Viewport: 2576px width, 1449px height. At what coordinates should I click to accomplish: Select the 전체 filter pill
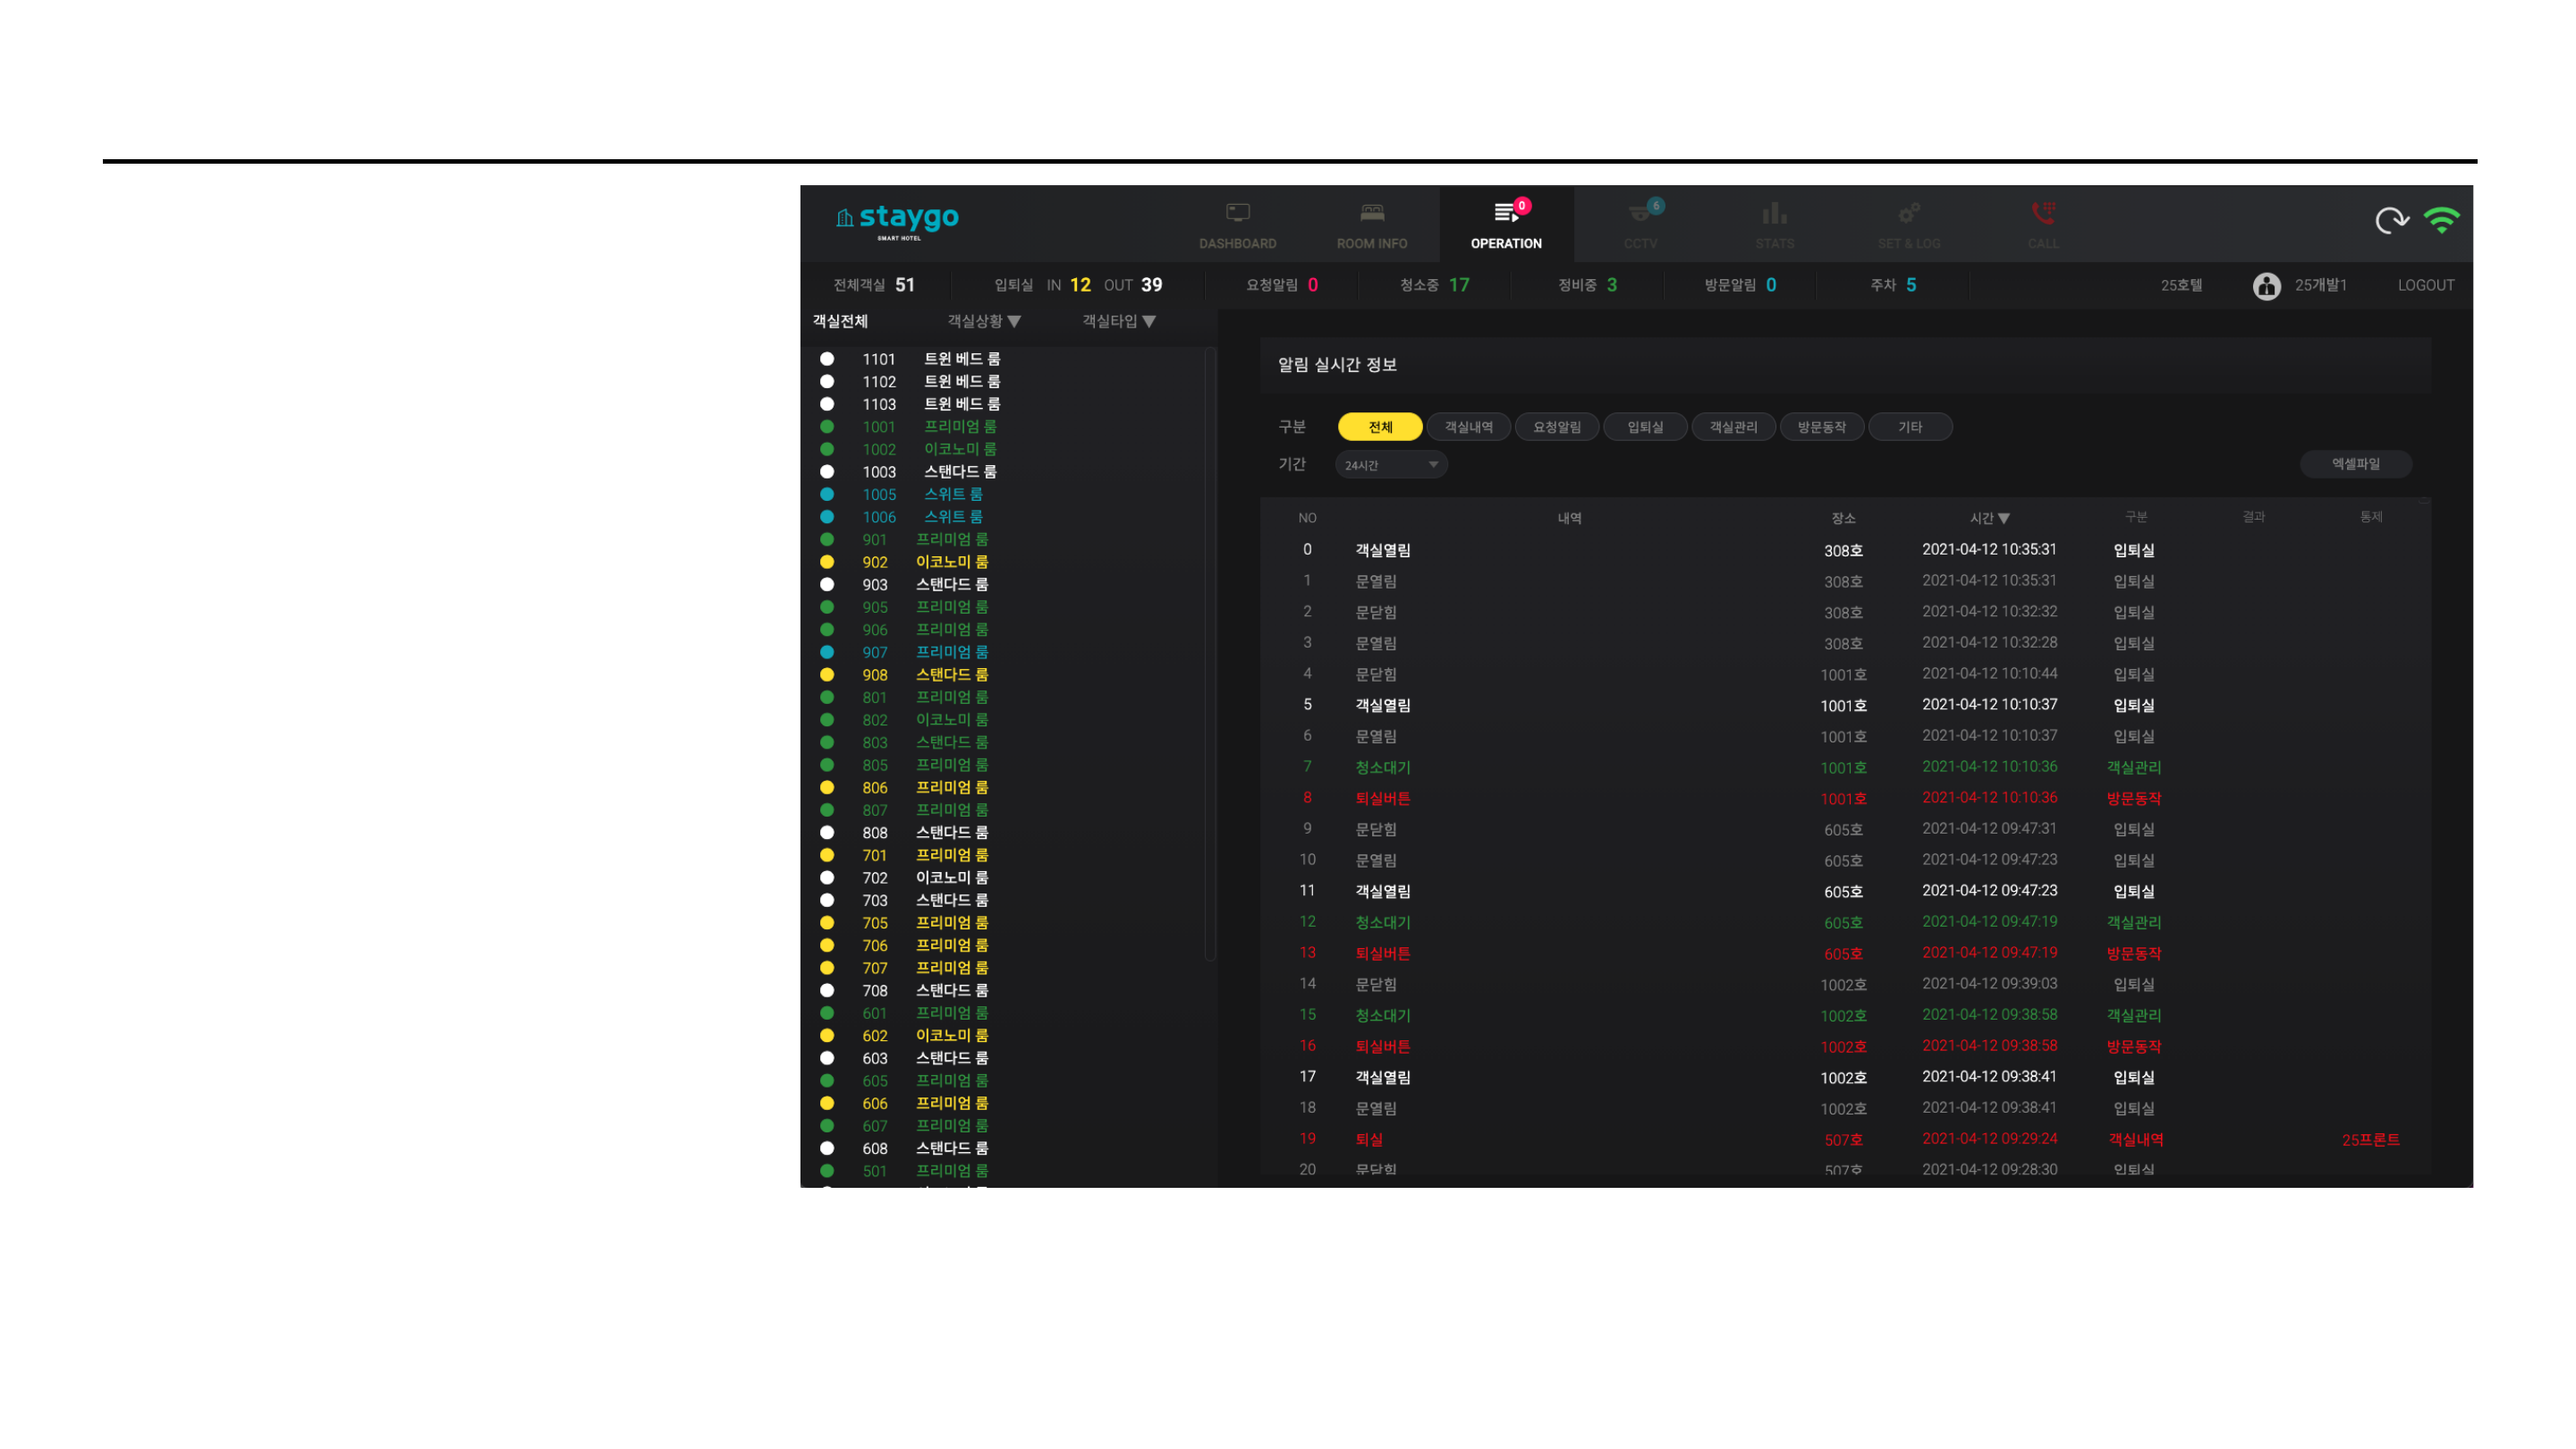click(x=1380, y=427)
